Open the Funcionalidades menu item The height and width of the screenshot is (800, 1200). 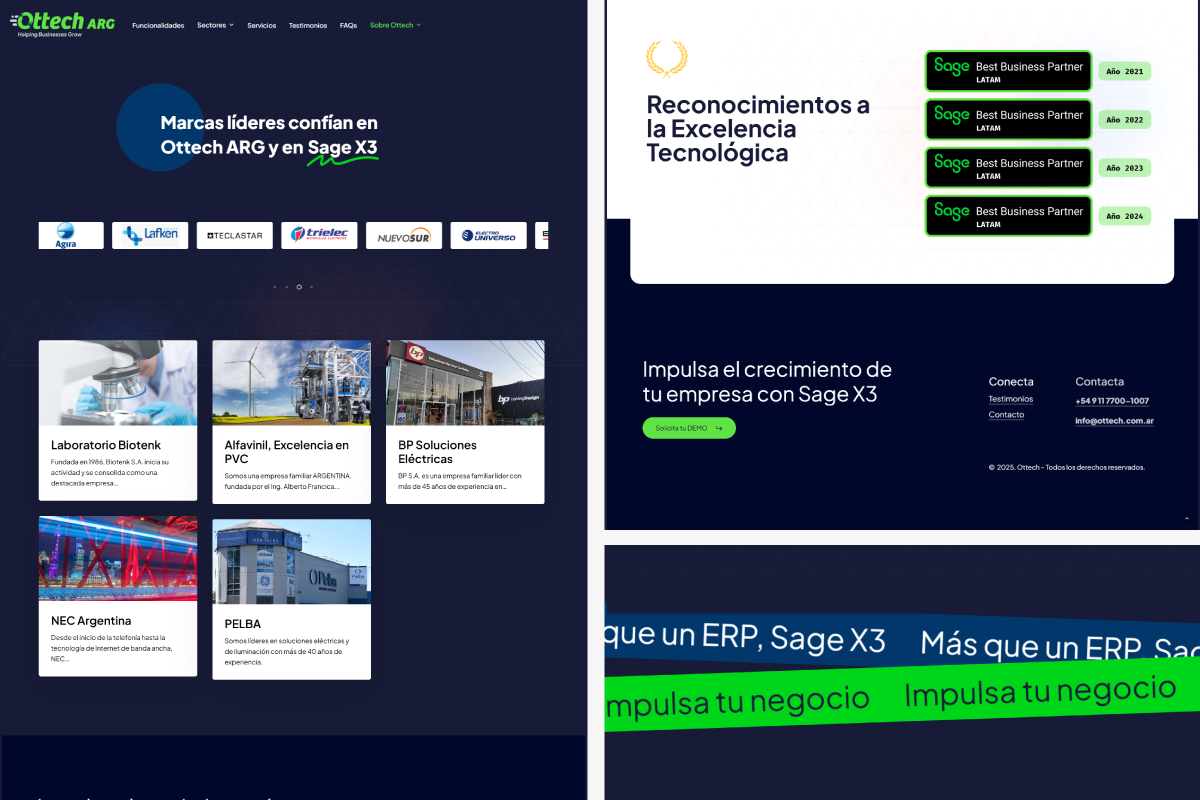(158, 25)
